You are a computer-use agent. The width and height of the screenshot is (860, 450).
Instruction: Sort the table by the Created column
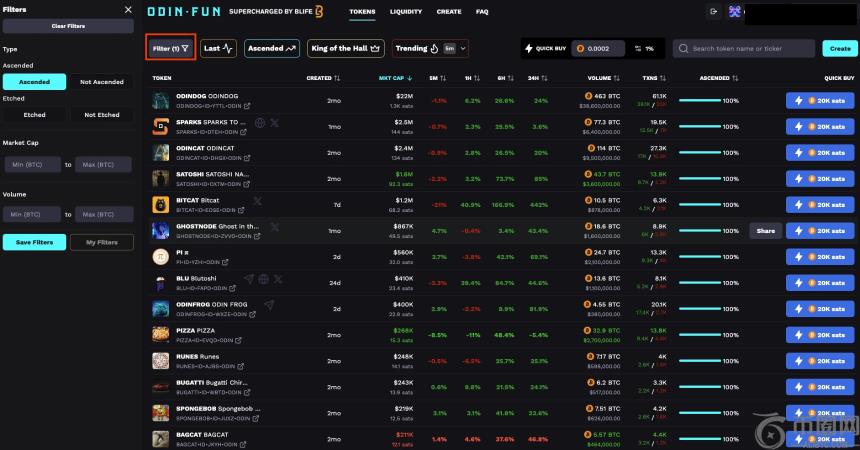pos(319,77)
